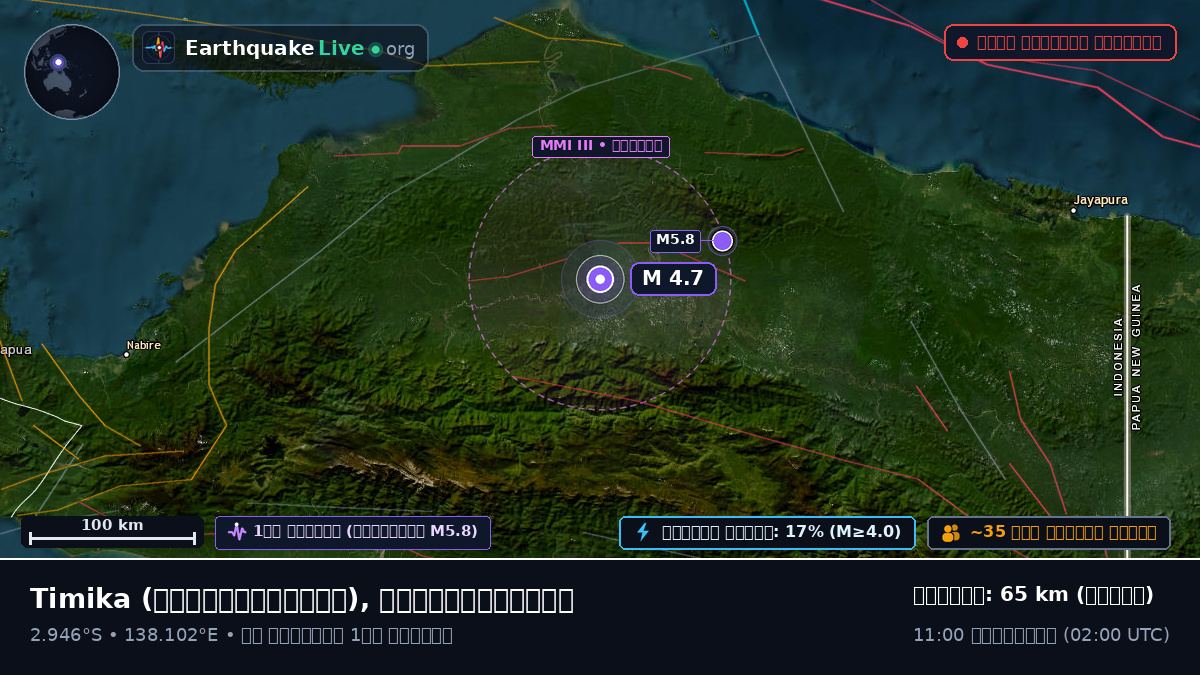
Task: Click the 100 km scale bar
Action: [112, 532]
